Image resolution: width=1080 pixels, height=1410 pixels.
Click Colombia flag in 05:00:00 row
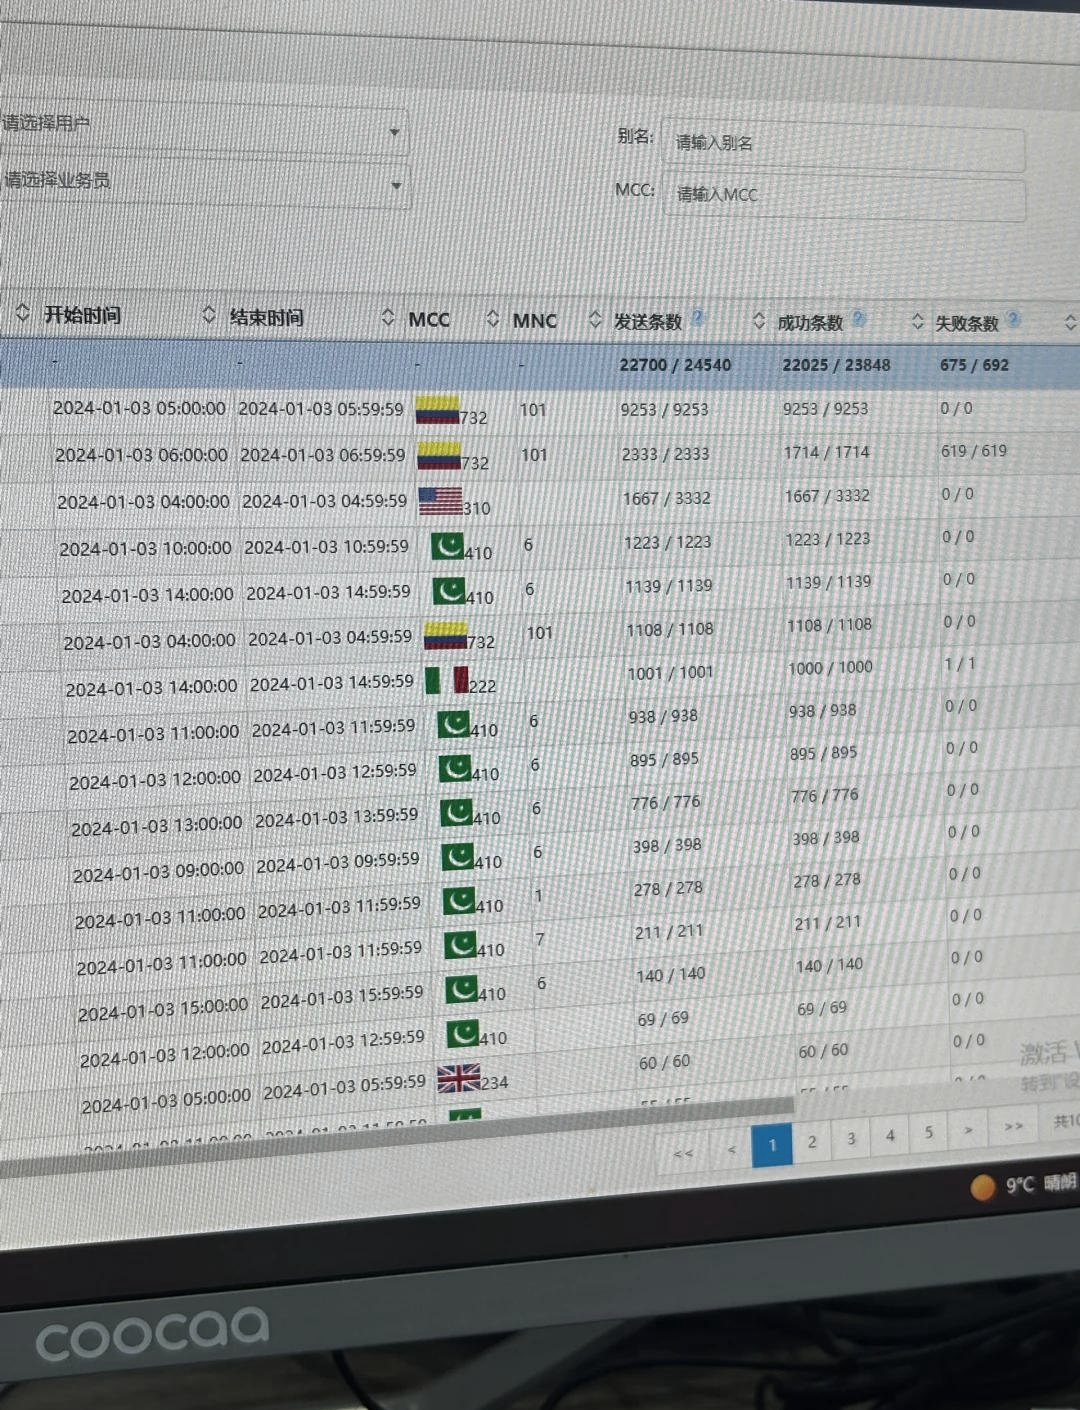437,410
